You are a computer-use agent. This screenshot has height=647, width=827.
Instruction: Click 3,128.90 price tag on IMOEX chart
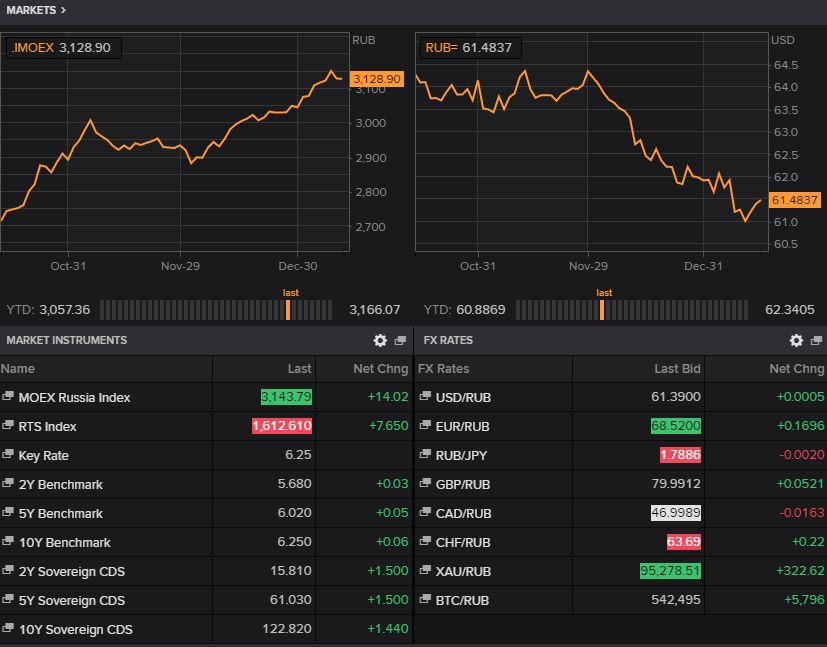click(x=377, y=79)
